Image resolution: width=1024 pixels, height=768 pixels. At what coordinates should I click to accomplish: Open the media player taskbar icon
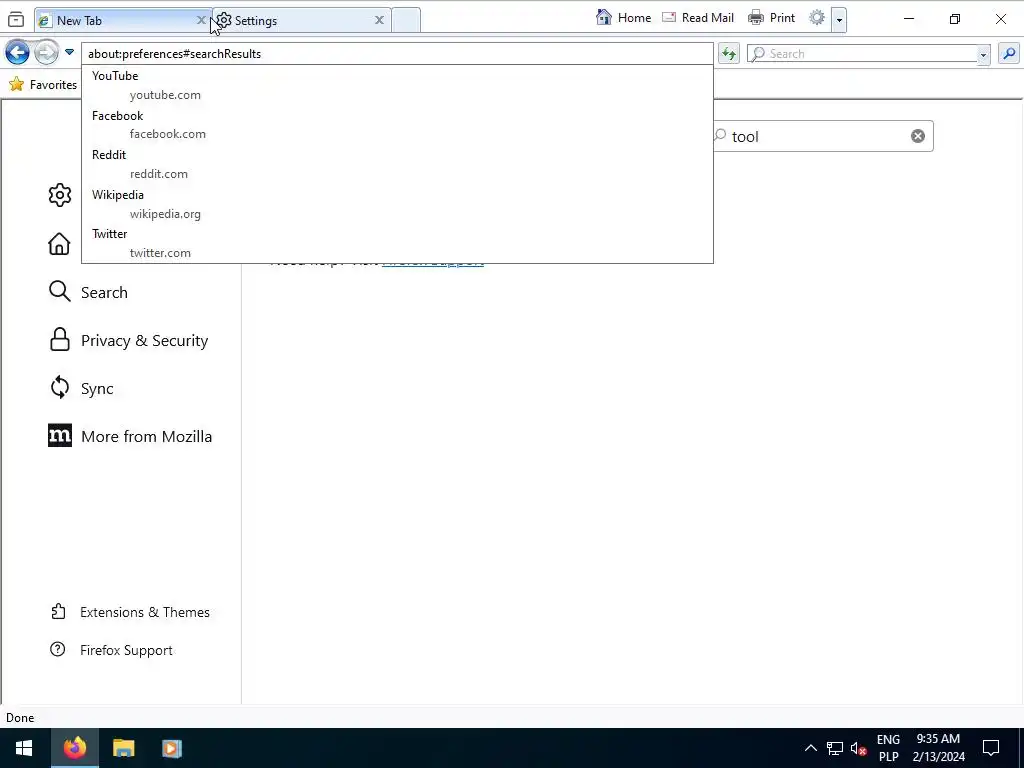click(x=172, y=748)
